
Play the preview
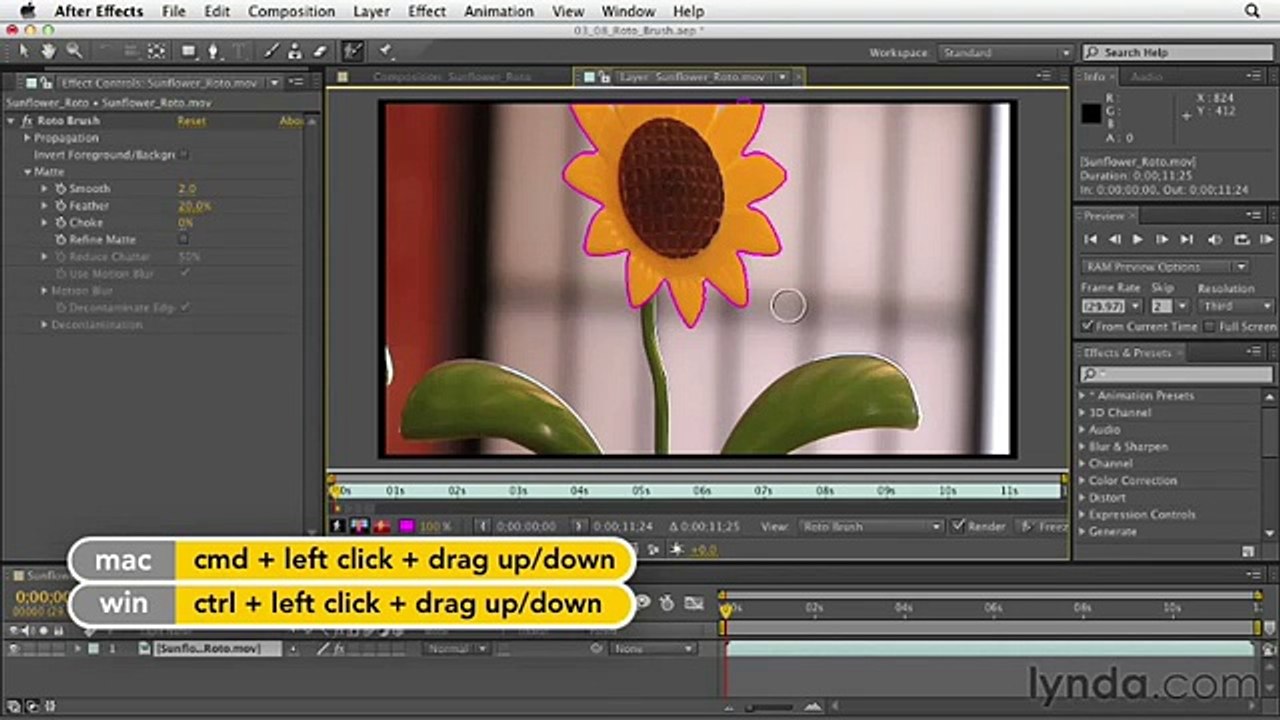[x=1138, y=239]
